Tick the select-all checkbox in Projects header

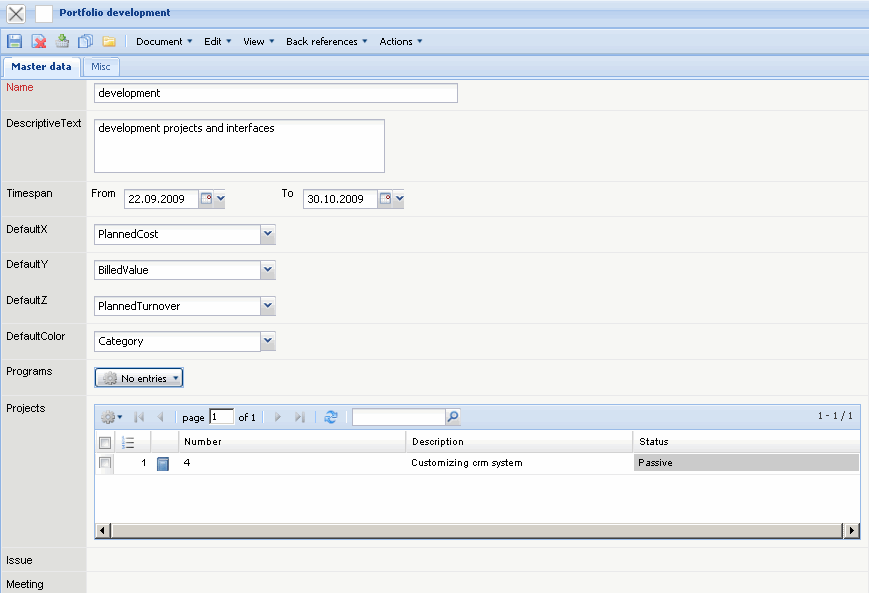coord(105,442)
